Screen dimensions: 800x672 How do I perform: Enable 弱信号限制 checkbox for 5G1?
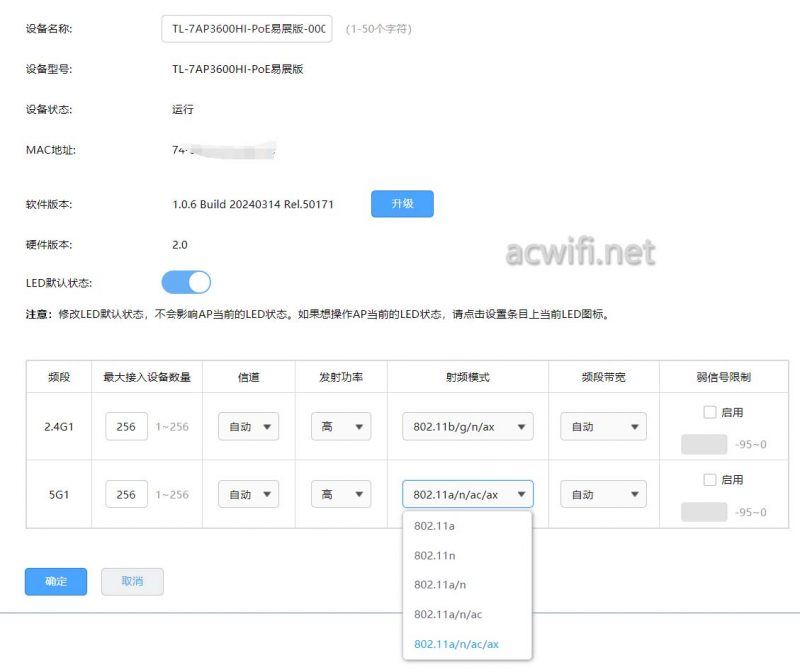tap(710, 480)
